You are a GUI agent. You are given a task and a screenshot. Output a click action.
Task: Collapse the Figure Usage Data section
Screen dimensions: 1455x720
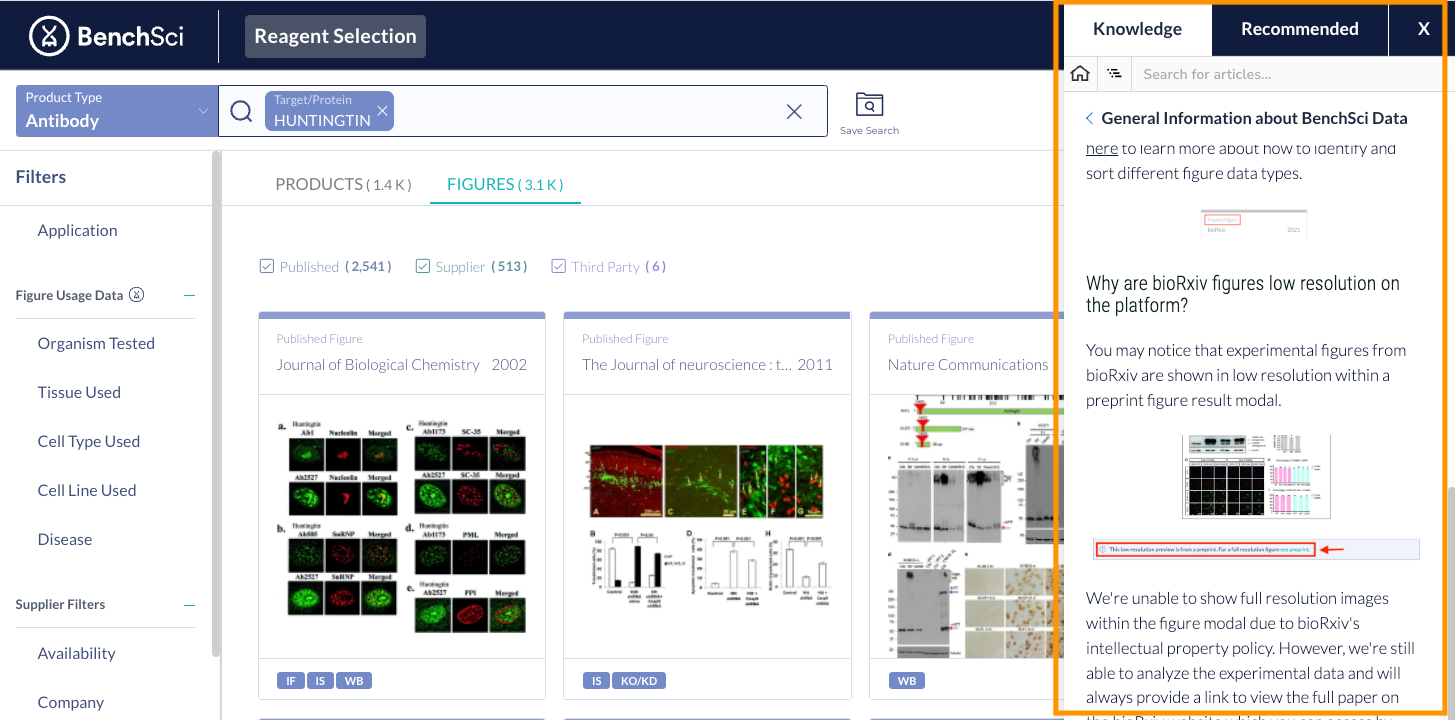point(189,296)
